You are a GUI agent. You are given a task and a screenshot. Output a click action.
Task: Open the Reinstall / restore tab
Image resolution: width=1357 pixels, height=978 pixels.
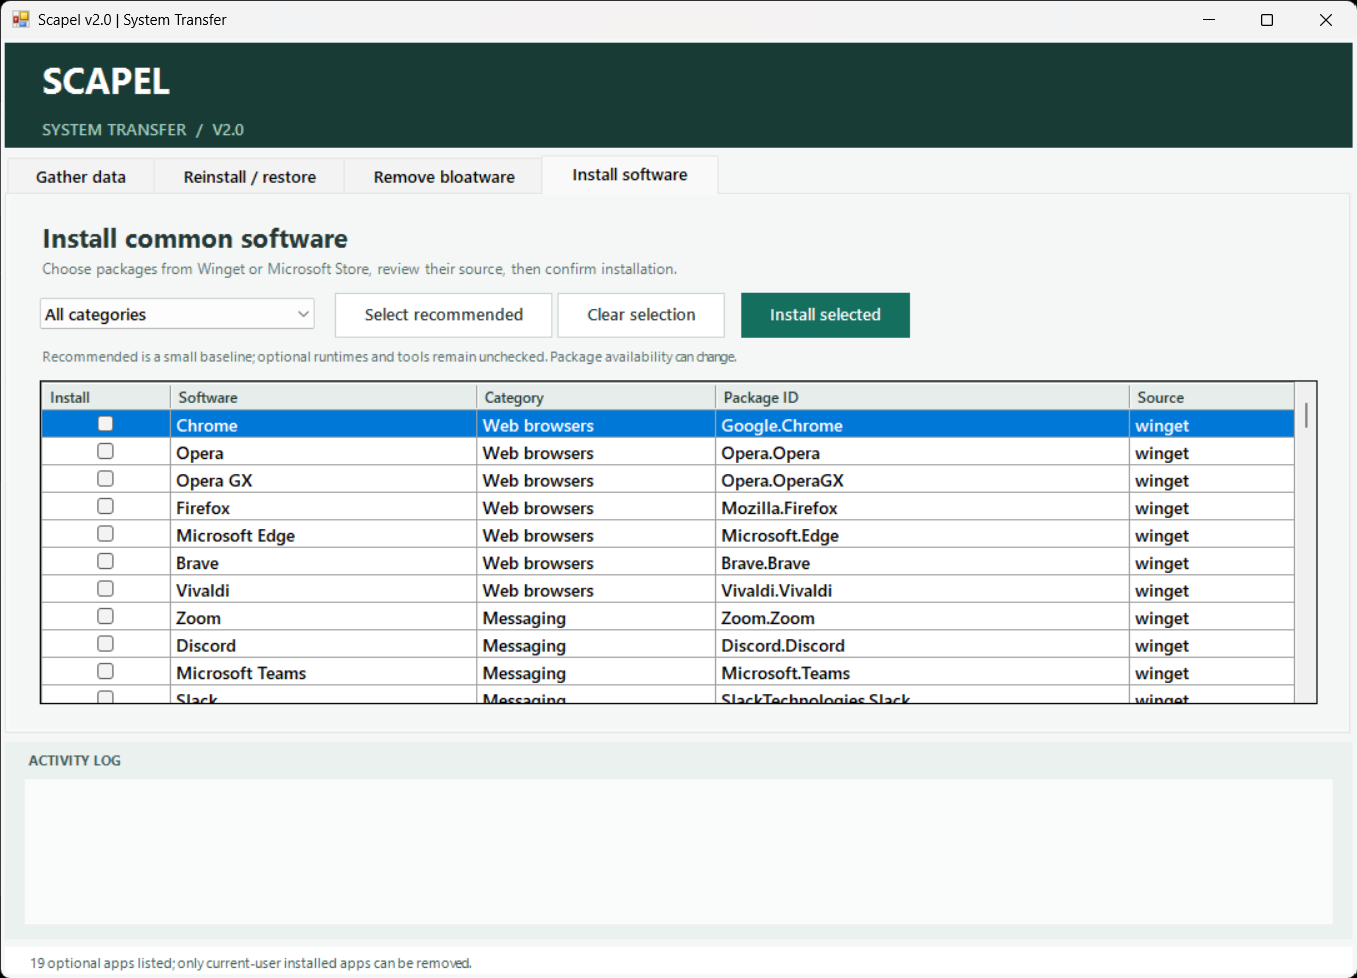tap(250, 177)
